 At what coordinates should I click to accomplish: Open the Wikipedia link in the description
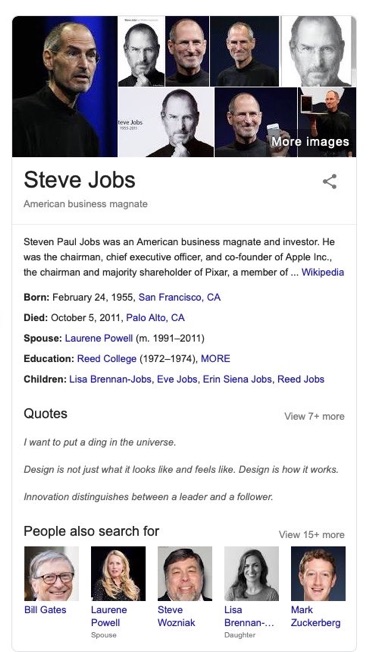pos(323,272)
